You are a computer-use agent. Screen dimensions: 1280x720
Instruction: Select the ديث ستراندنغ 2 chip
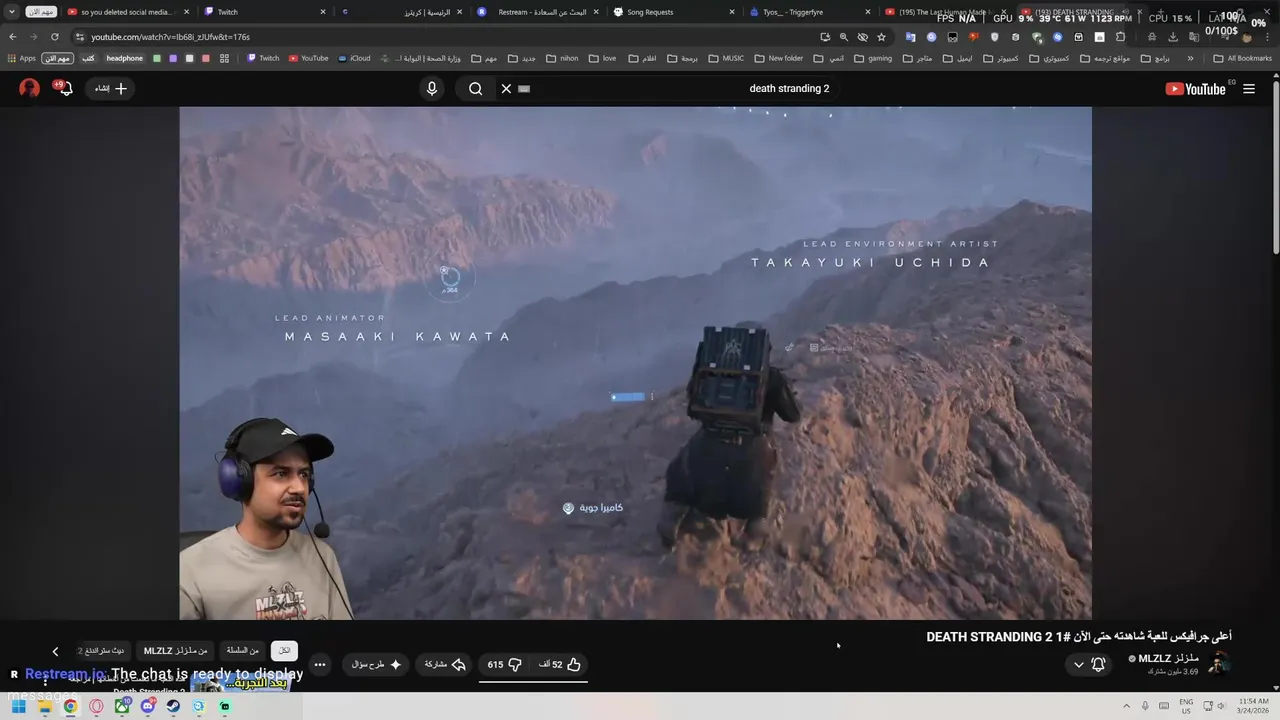coord(103,650)
